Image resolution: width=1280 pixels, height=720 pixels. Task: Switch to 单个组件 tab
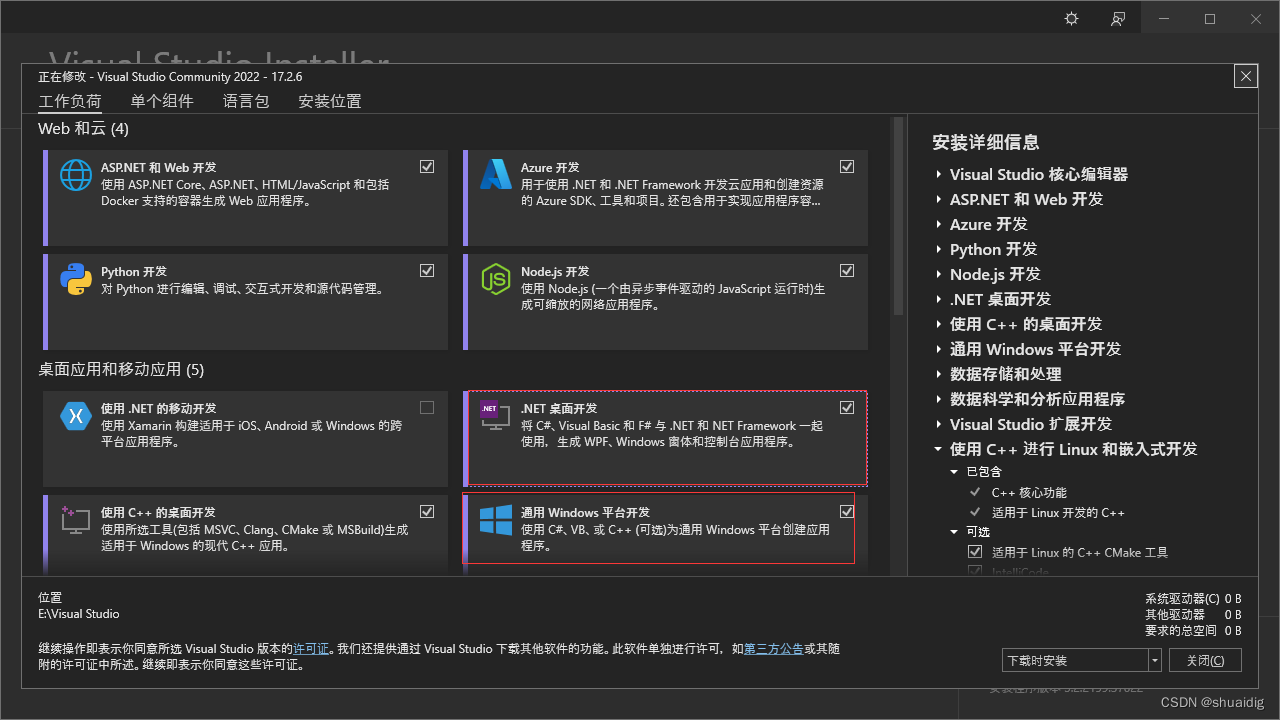point(162,101)
